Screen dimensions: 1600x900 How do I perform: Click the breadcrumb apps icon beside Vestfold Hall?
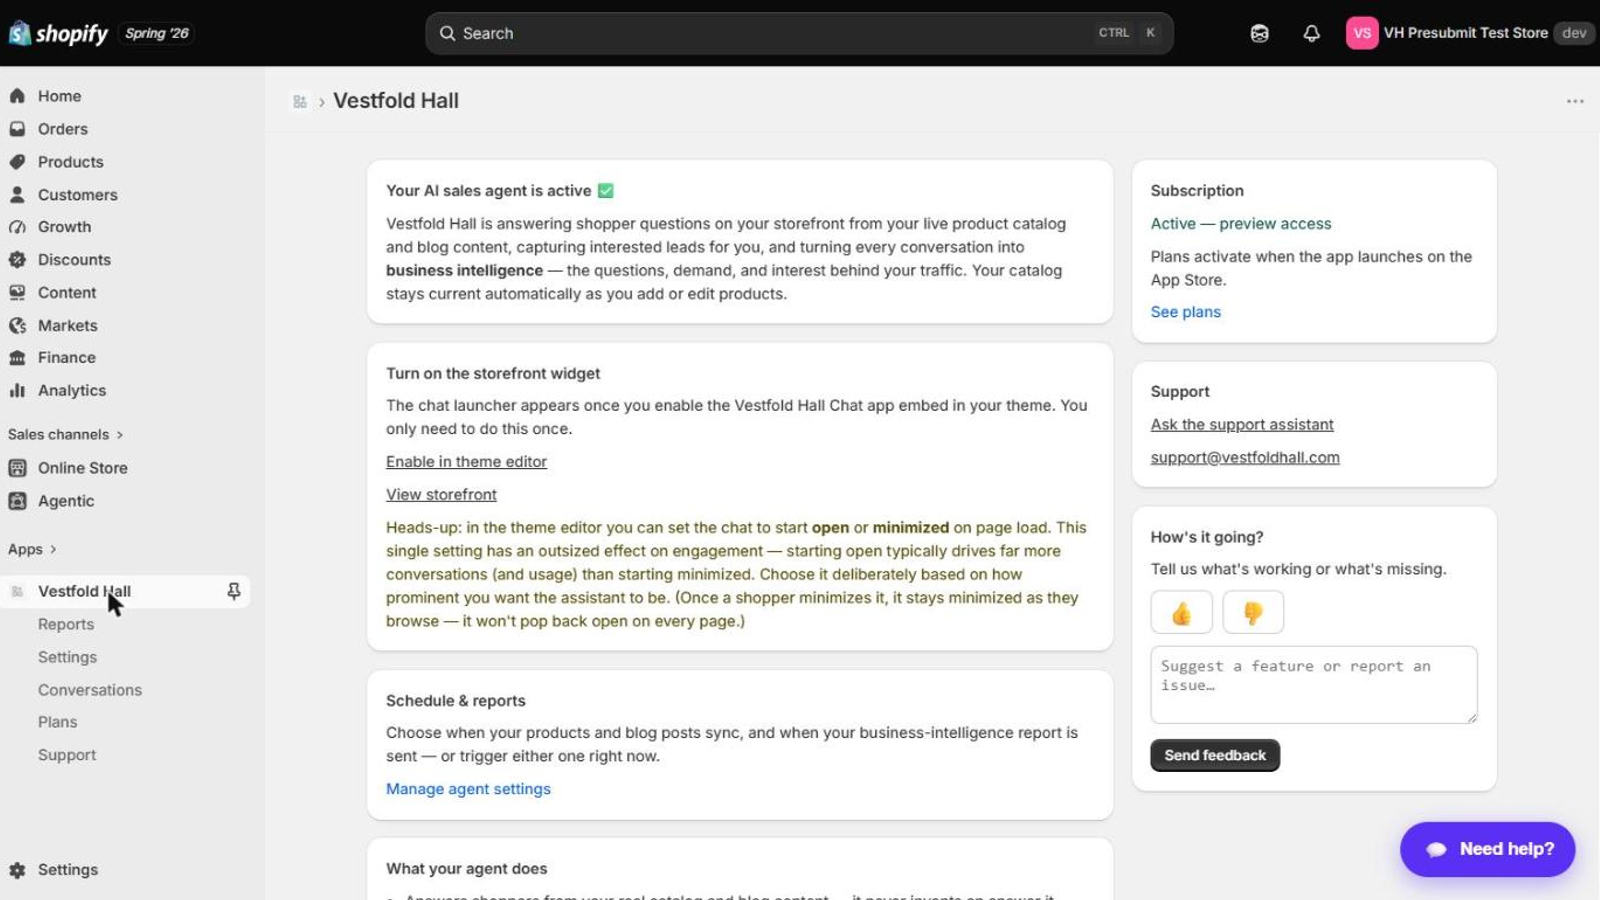coord(300,101)
